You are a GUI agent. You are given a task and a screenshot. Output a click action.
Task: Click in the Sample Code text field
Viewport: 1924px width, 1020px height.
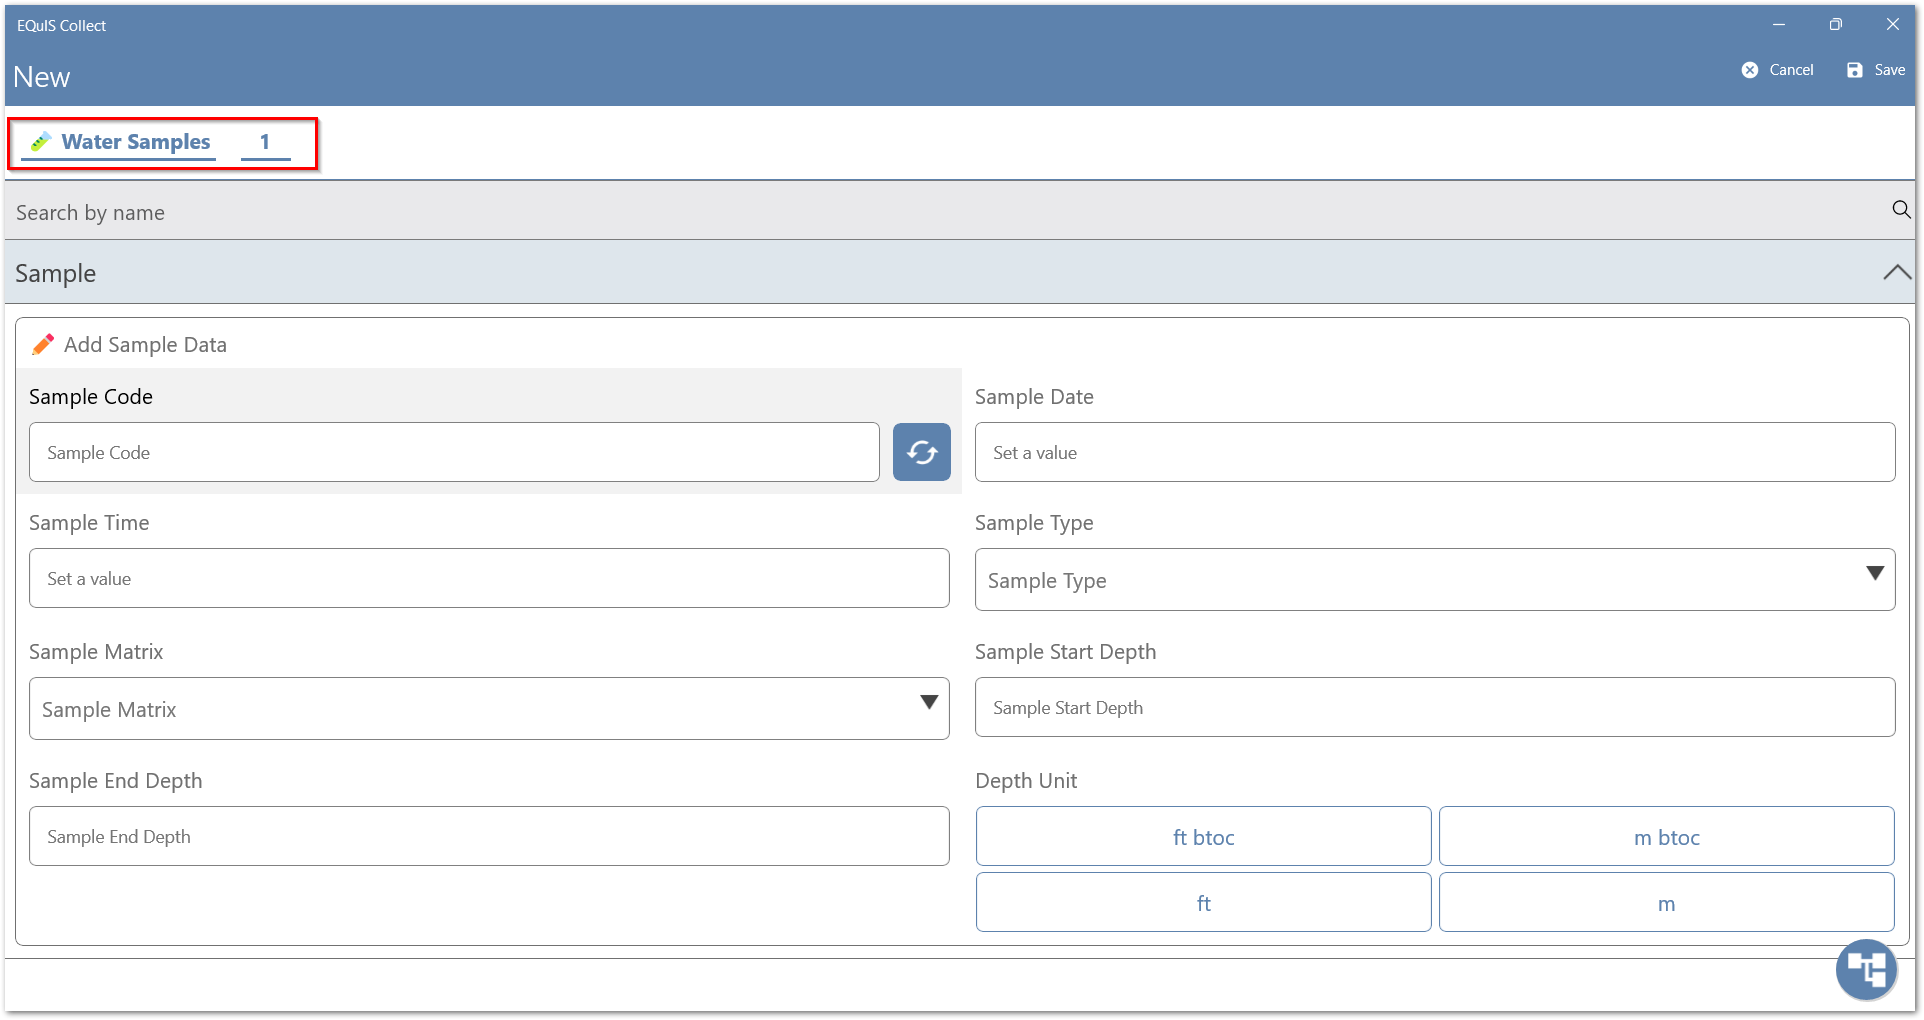coord(454,452)
